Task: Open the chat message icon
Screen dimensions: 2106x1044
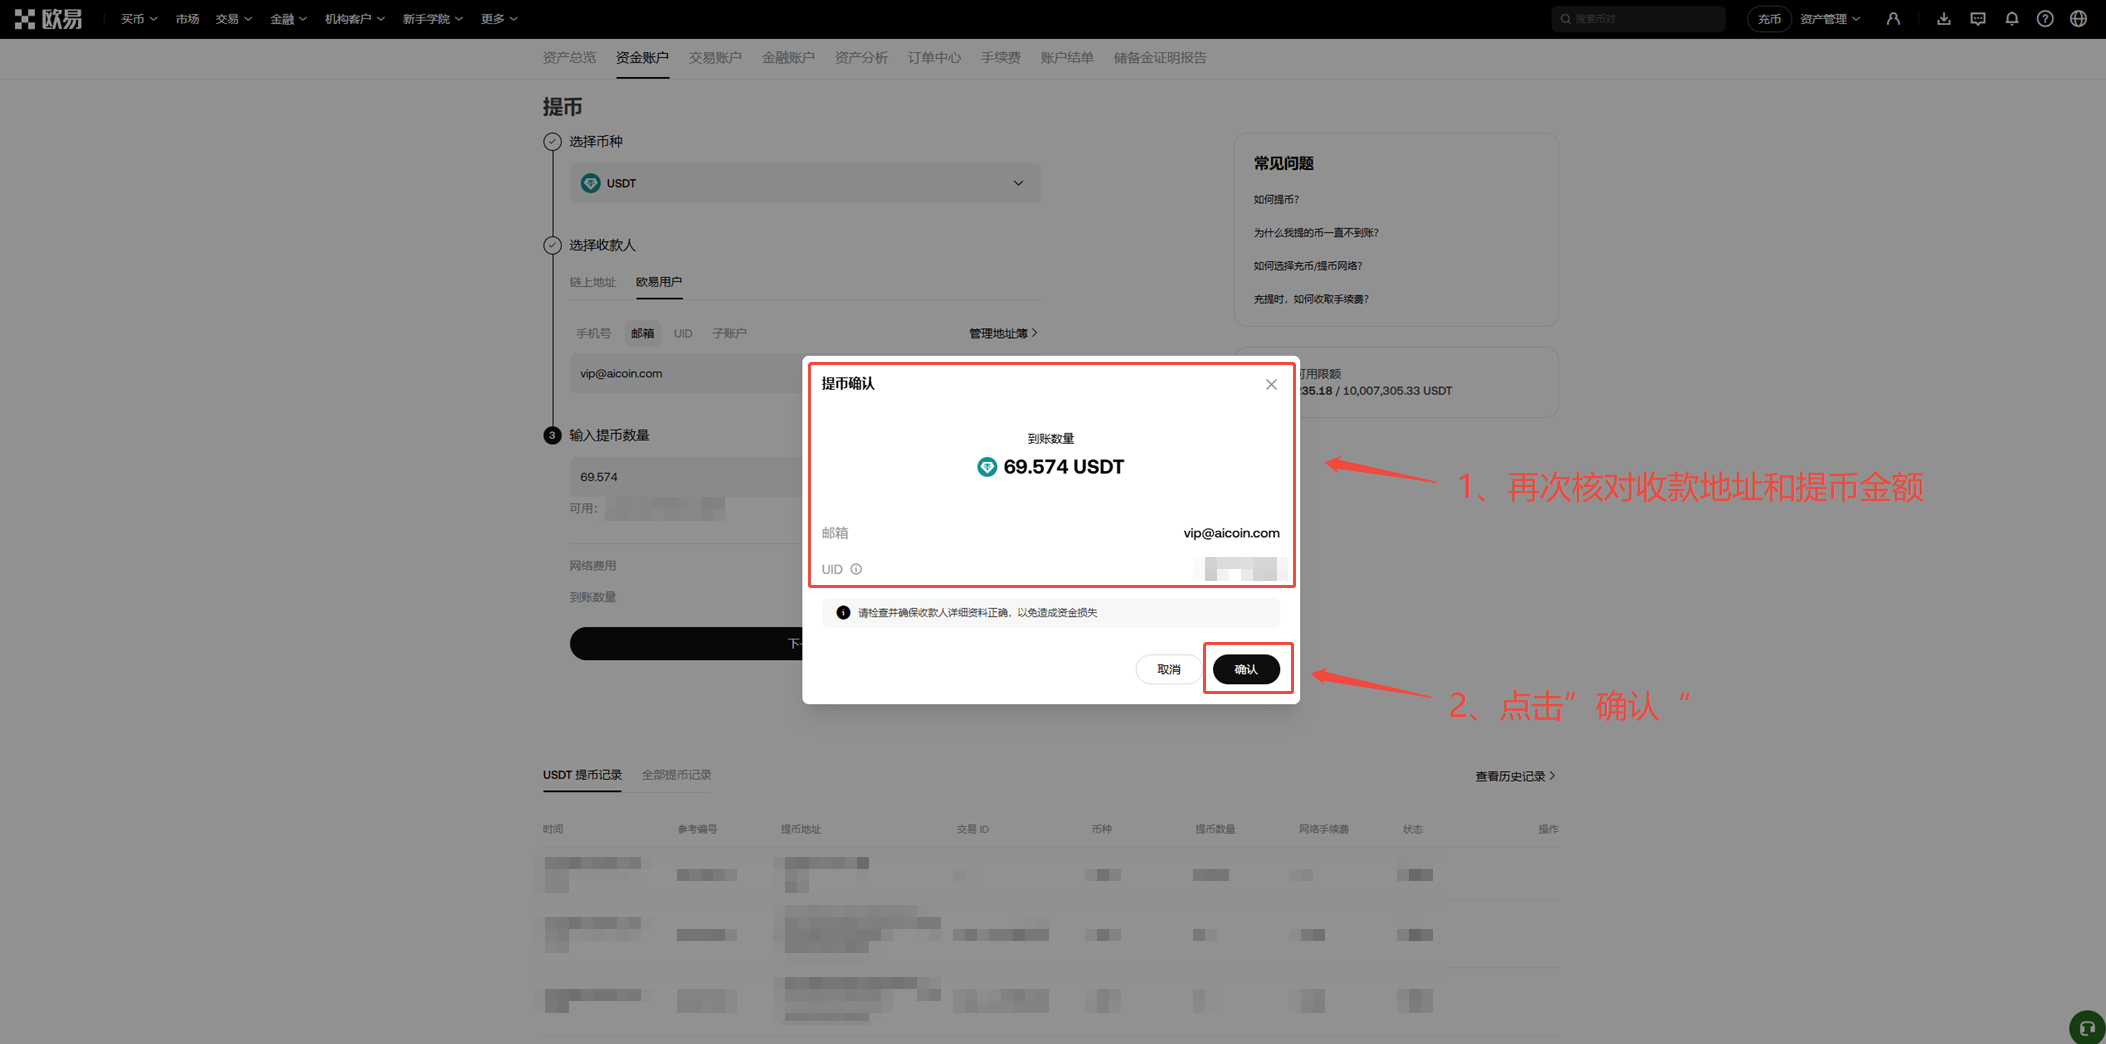Action: (1978, 18)
